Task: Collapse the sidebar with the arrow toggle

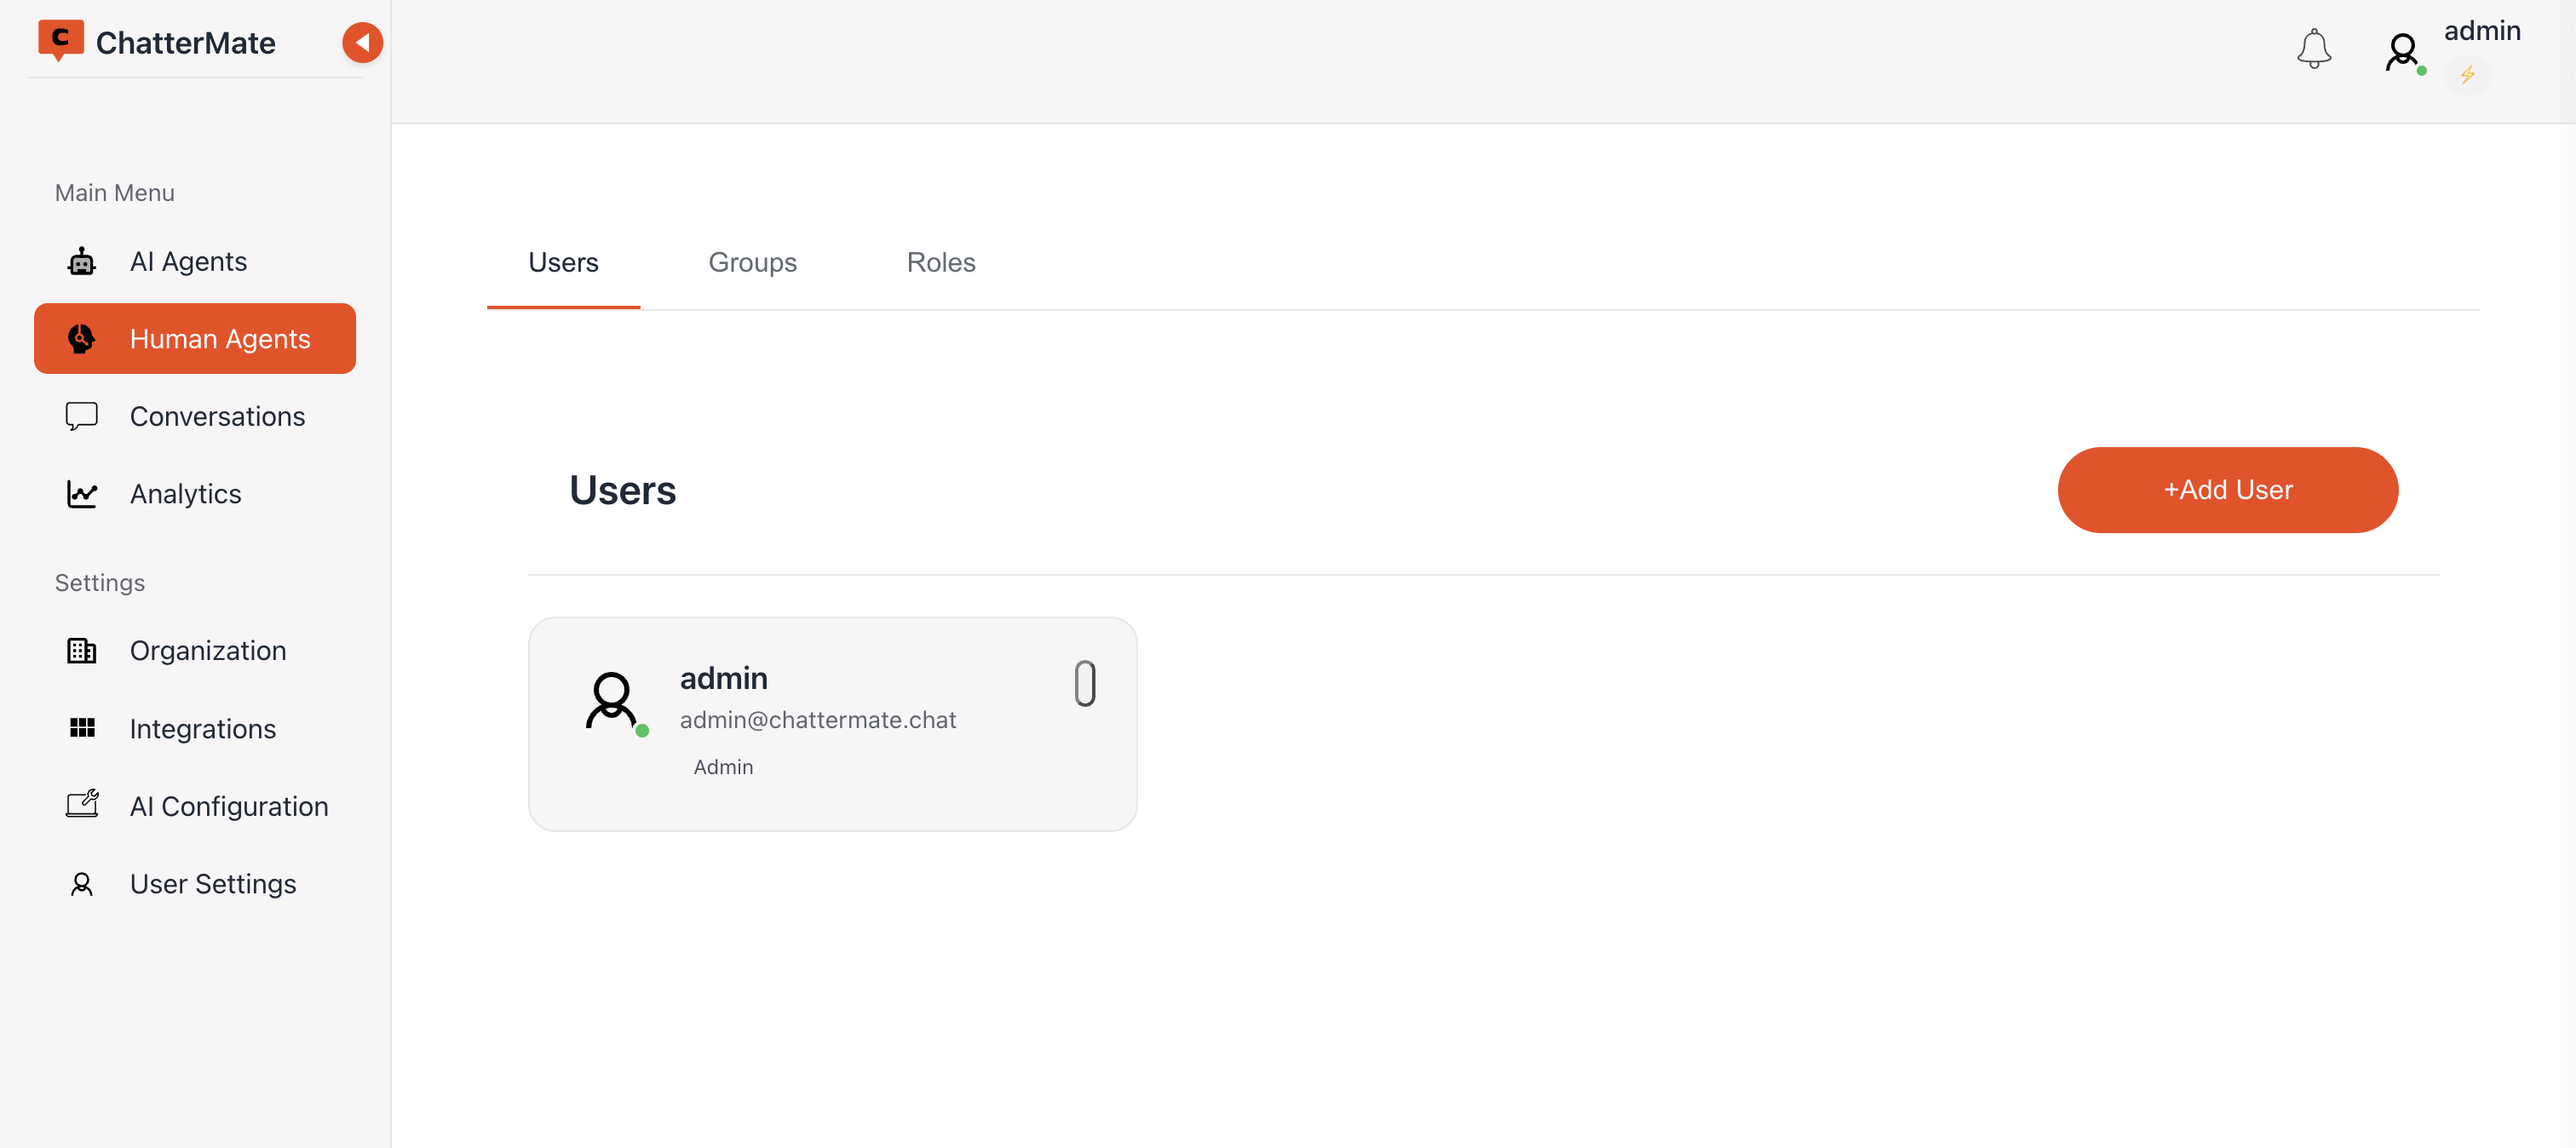Action: pyautogui.click(x=362, y=42)
